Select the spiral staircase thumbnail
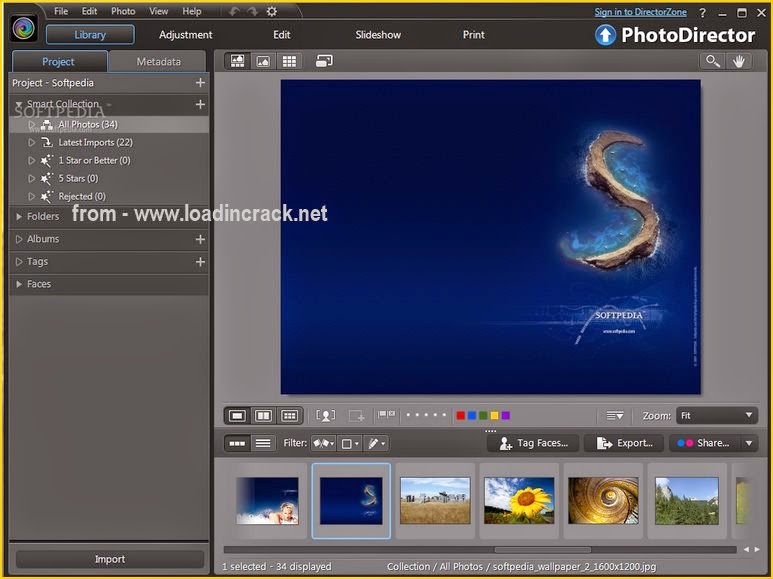Screen dimensions: 773x579 click(603, 500)
